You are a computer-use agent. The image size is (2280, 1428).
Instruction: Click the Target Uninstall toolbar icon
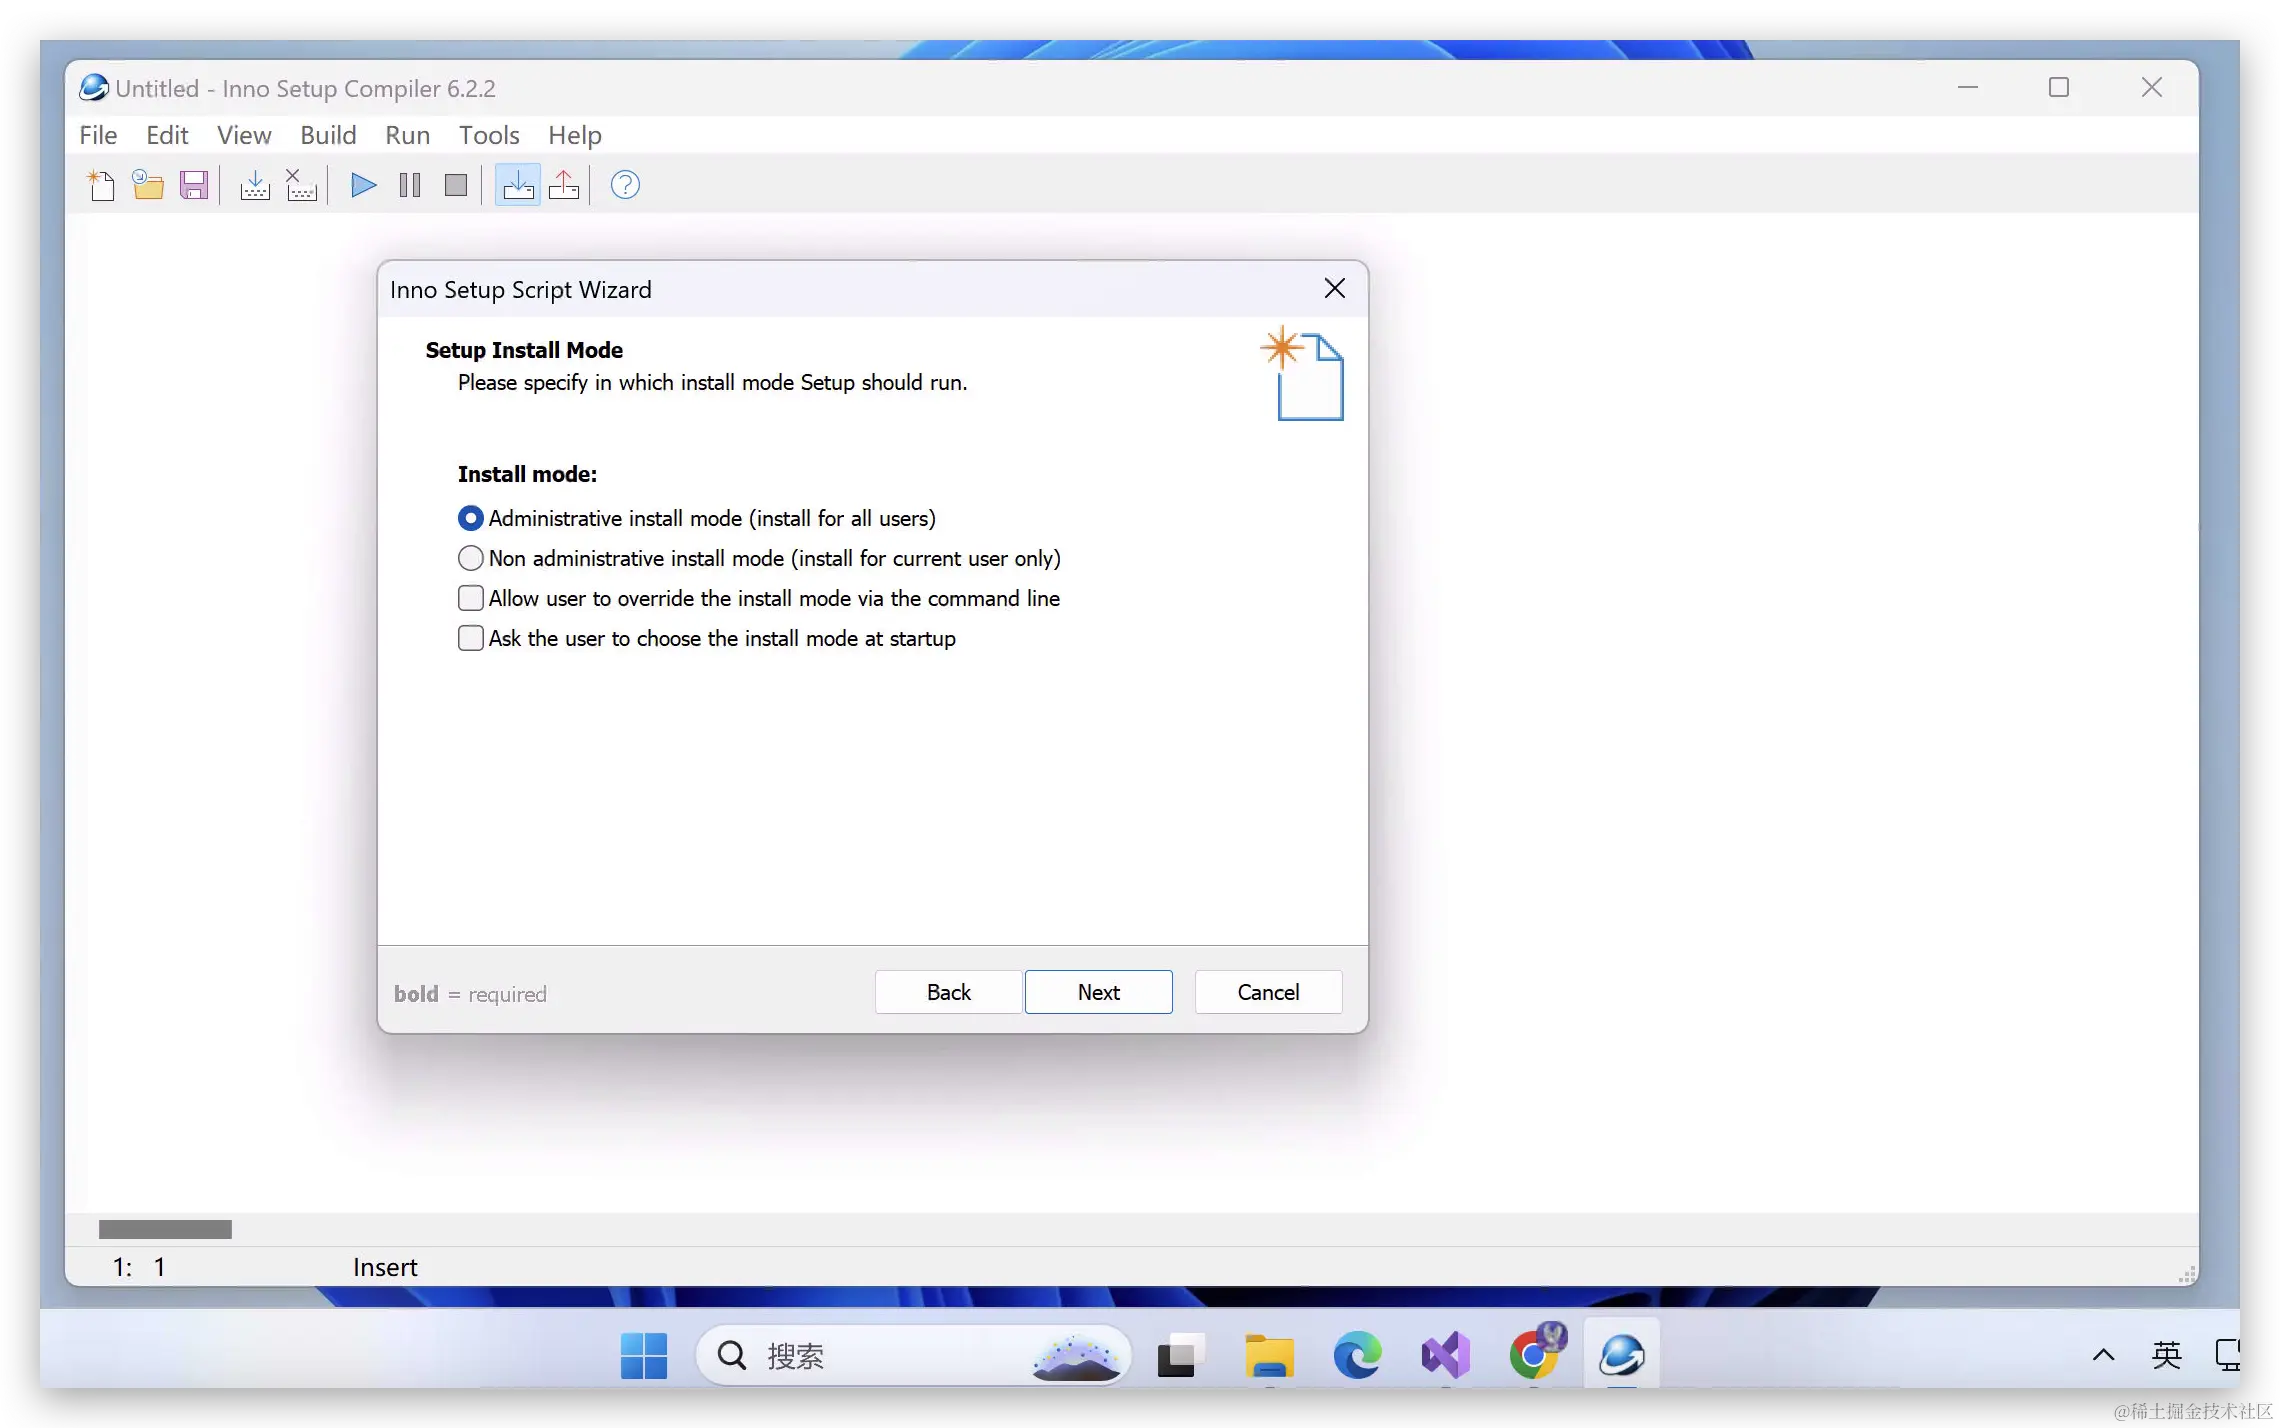(x=564, y=185)
